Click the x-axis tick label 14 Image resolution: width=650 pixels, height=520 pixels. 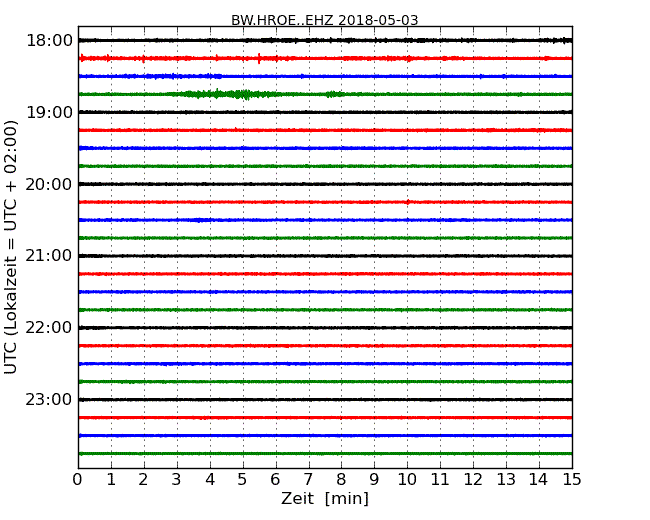point(538,480)
